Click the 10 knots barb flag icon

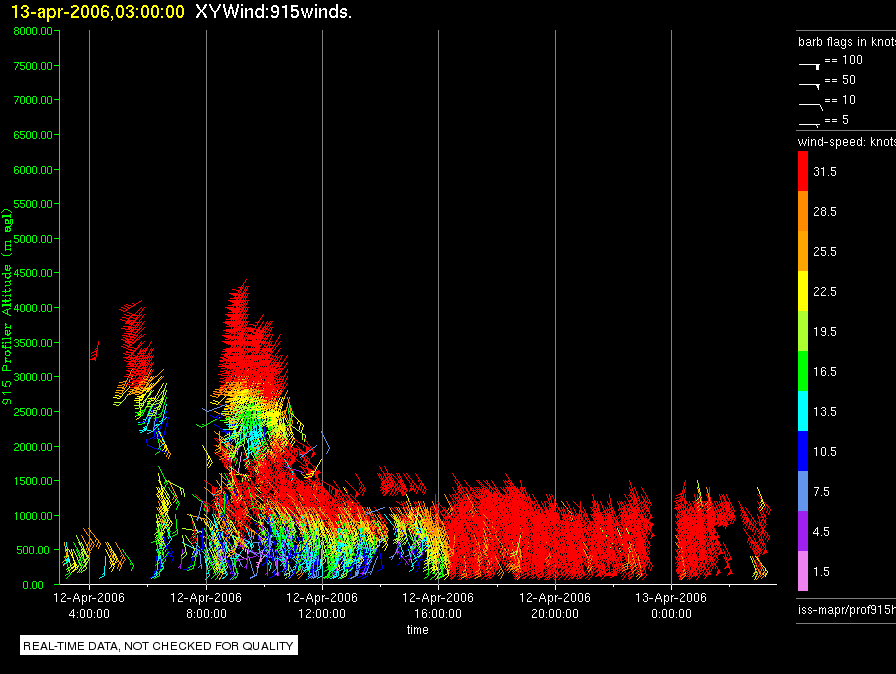point(811,106)
